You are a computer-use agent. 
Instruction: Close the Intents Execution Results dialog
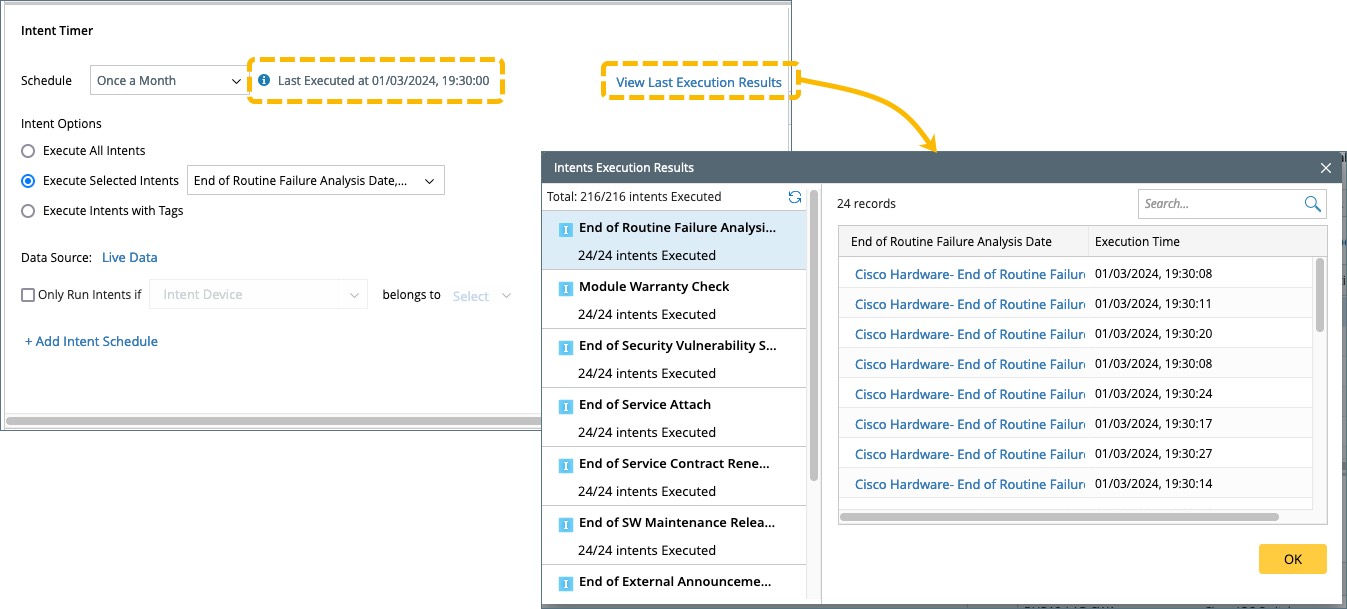(1326, 168)
